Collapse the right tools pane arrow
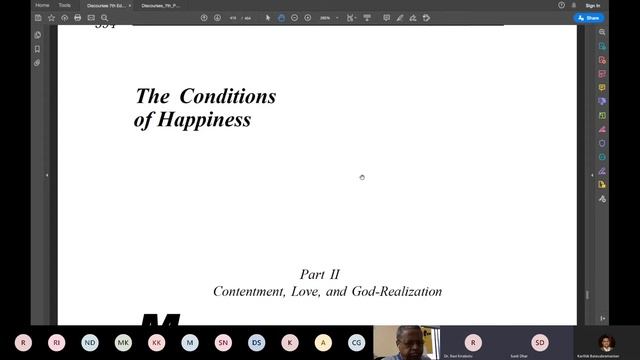Screen dimensions: 640x360 [x=592, y=175]
